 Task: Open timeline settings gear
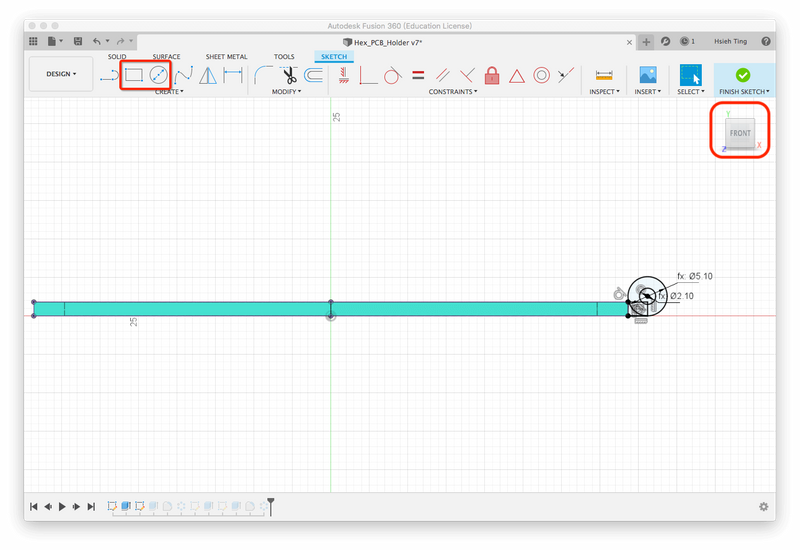point(764,507)
